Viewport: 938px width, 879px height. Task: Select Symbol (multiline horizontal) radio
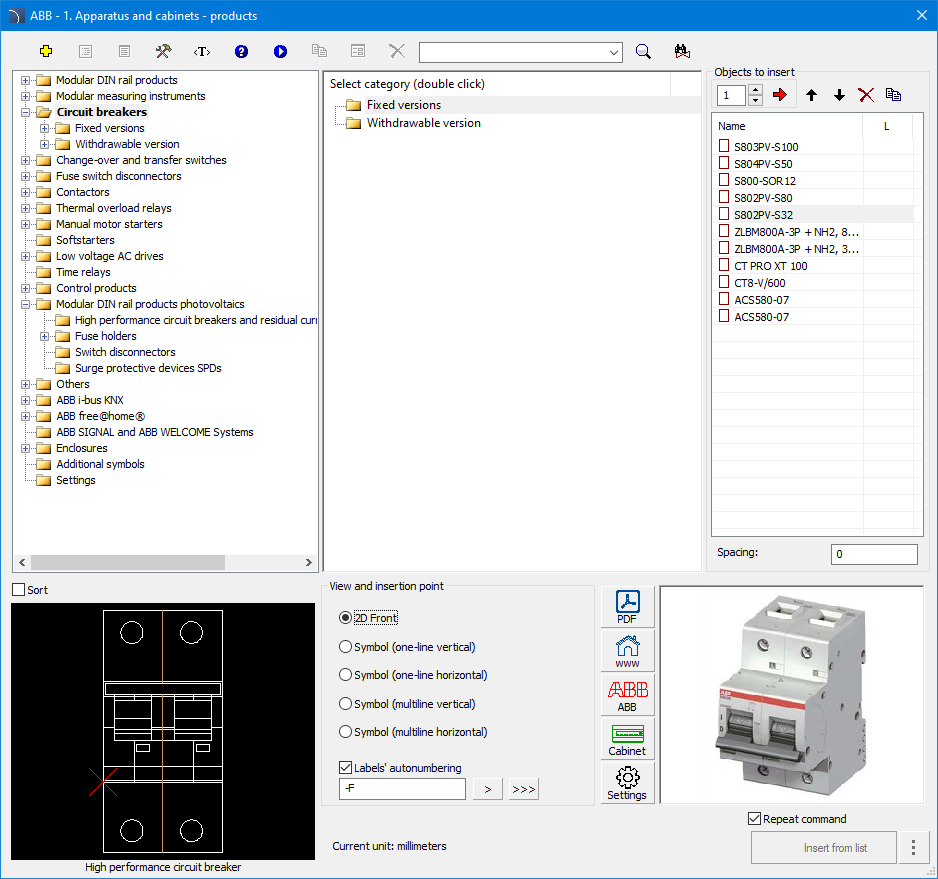coord(345,732)
